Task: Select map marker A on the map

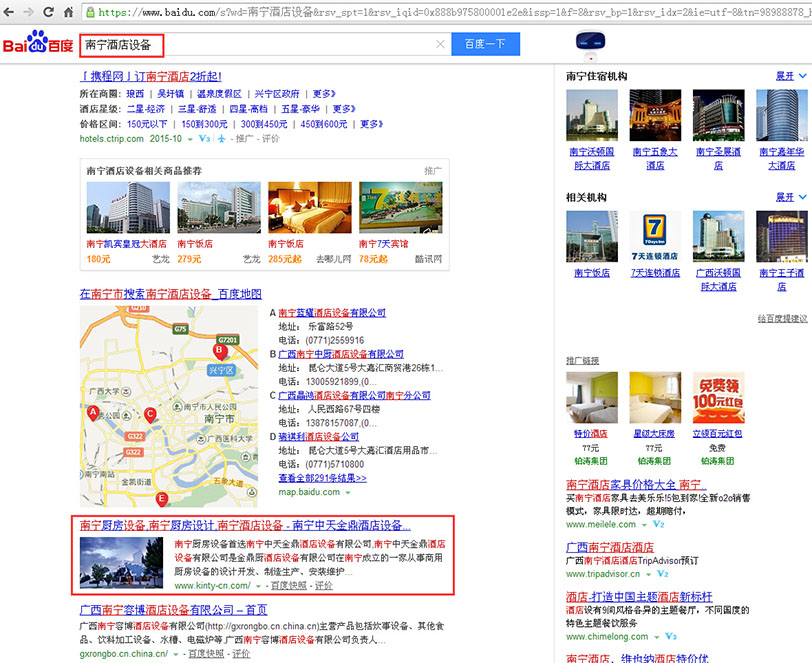Action: 93,414
